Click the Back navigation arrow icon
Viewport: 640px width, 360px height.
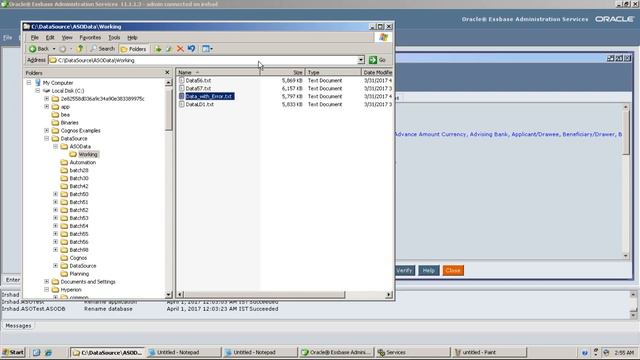coord(33,49)
